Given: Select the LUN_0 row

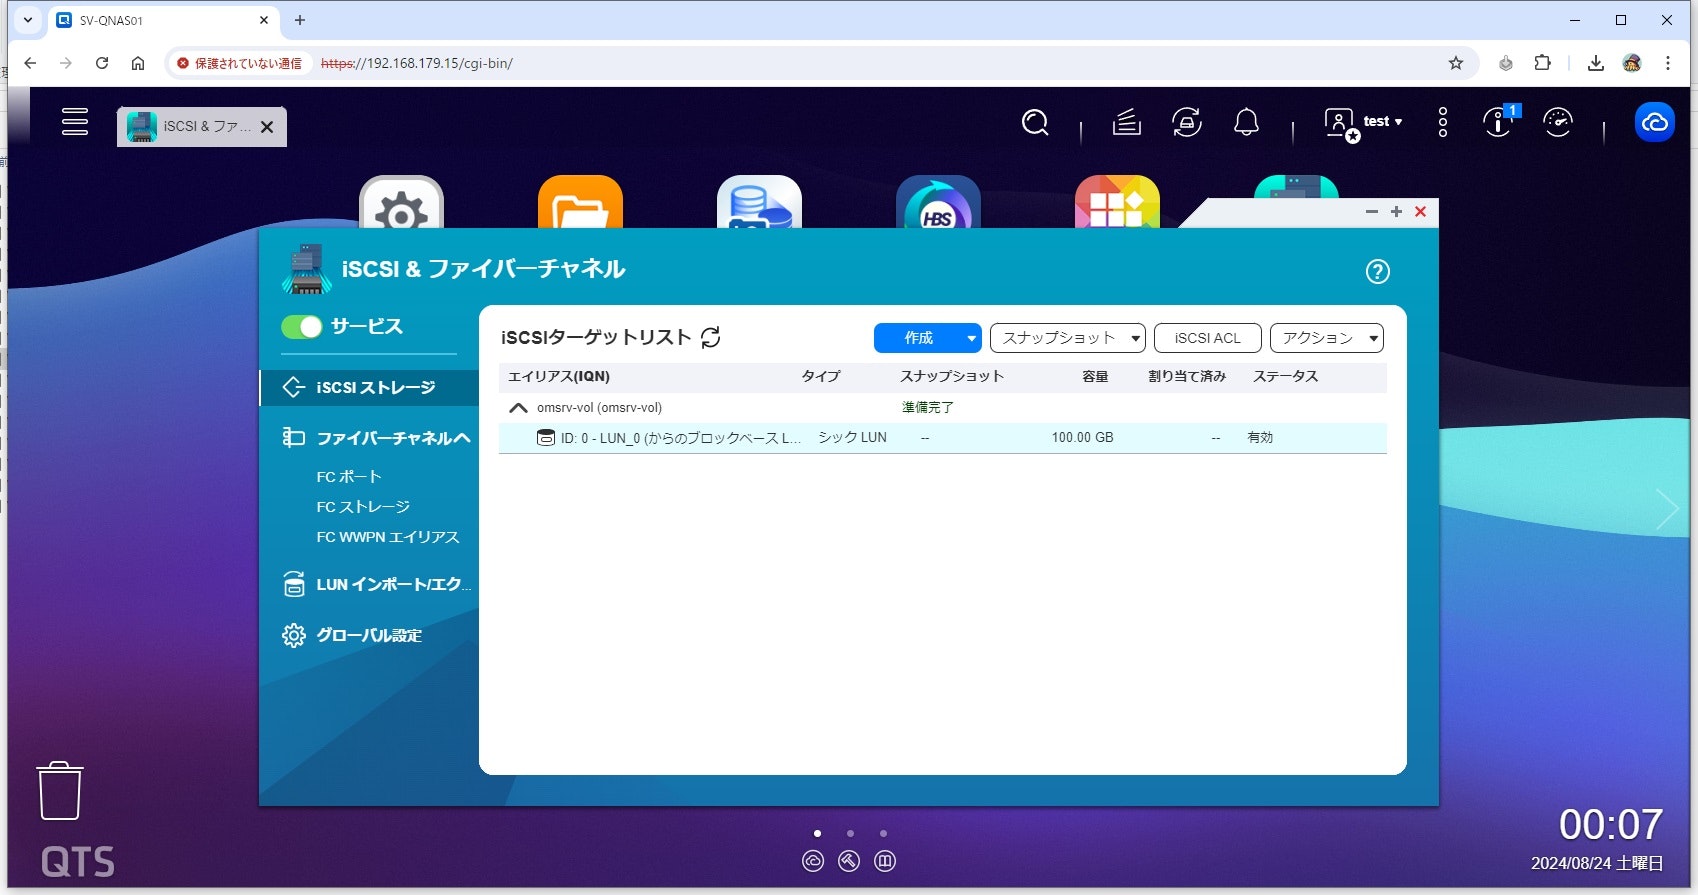Looking at the screenshot, I should [x=943, y=438].
